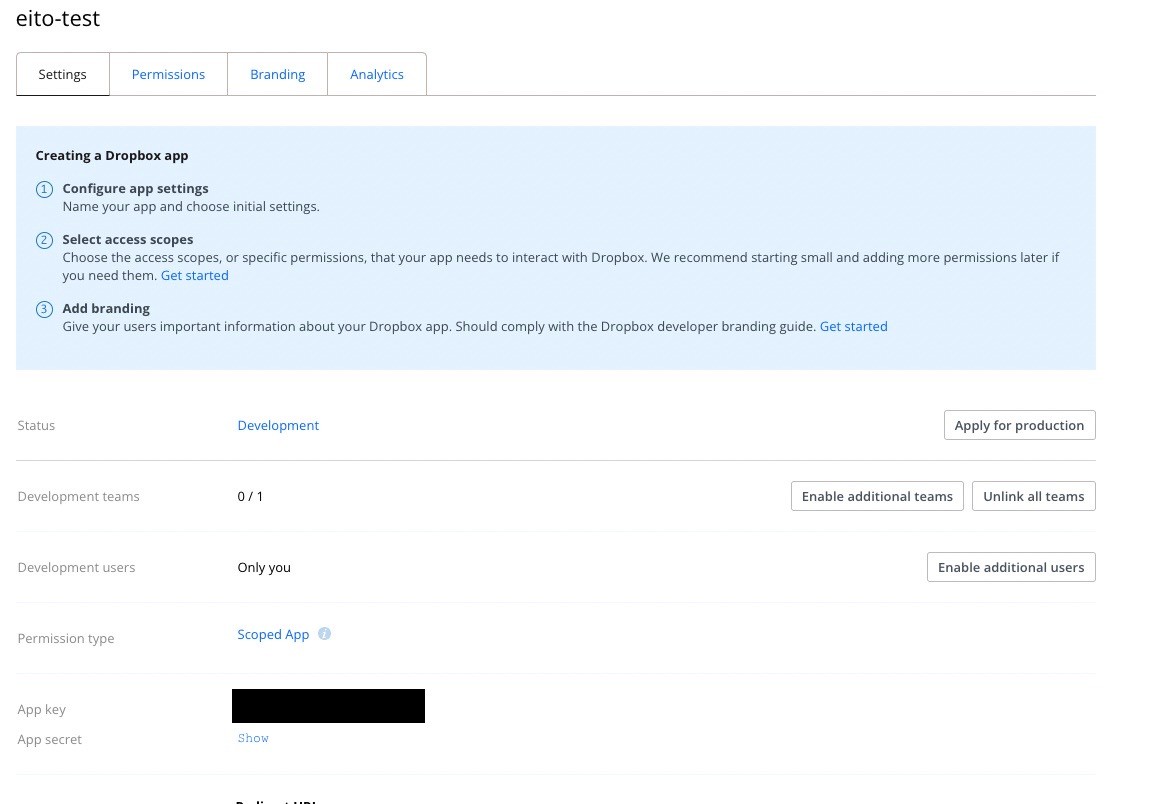The width and height of the screenshot is (1156, 804).
Task: Click the 'Only you' development users value
Action: coord(264,567)
